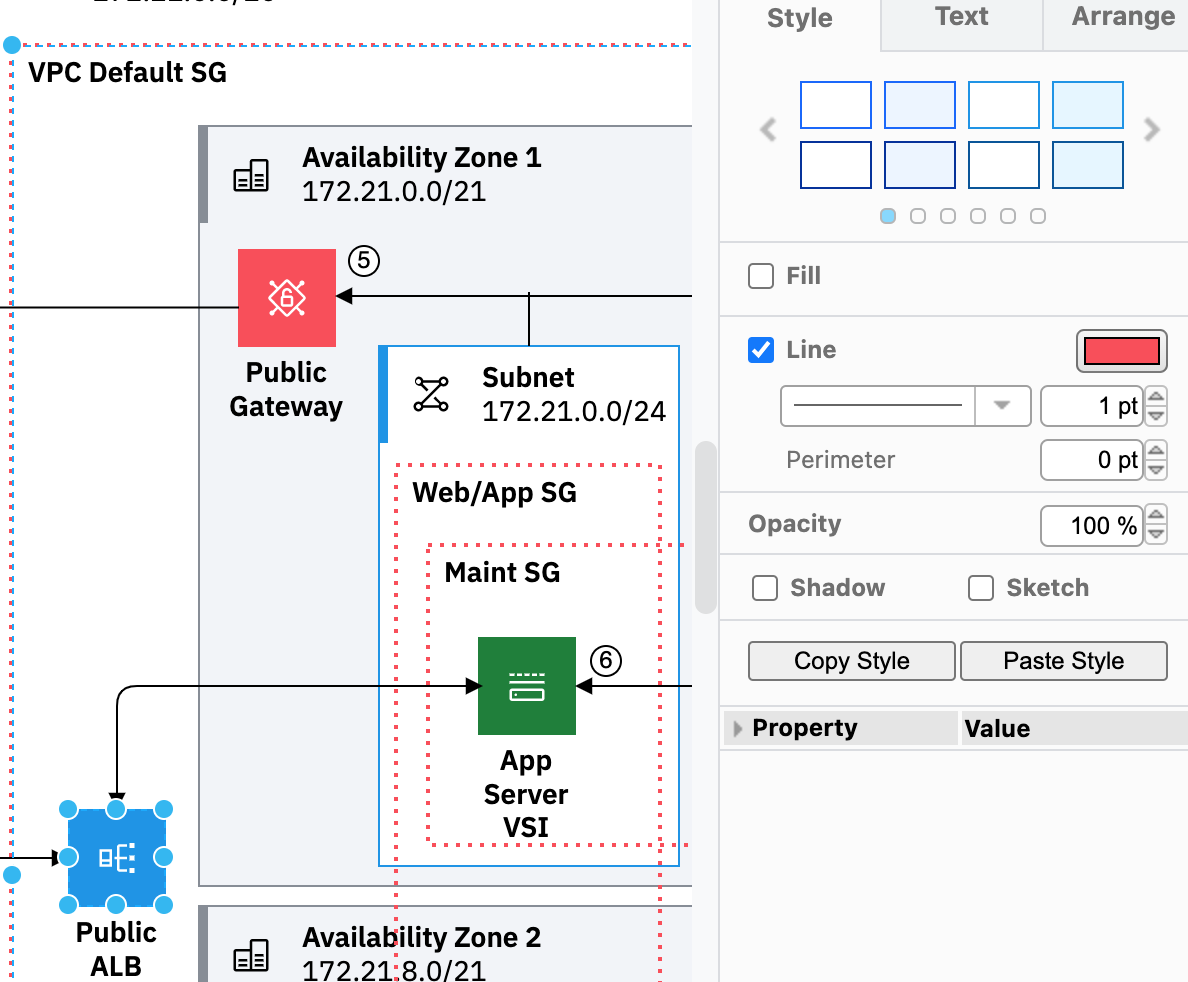Increase line width with up stepper

tap(1156, 396)
